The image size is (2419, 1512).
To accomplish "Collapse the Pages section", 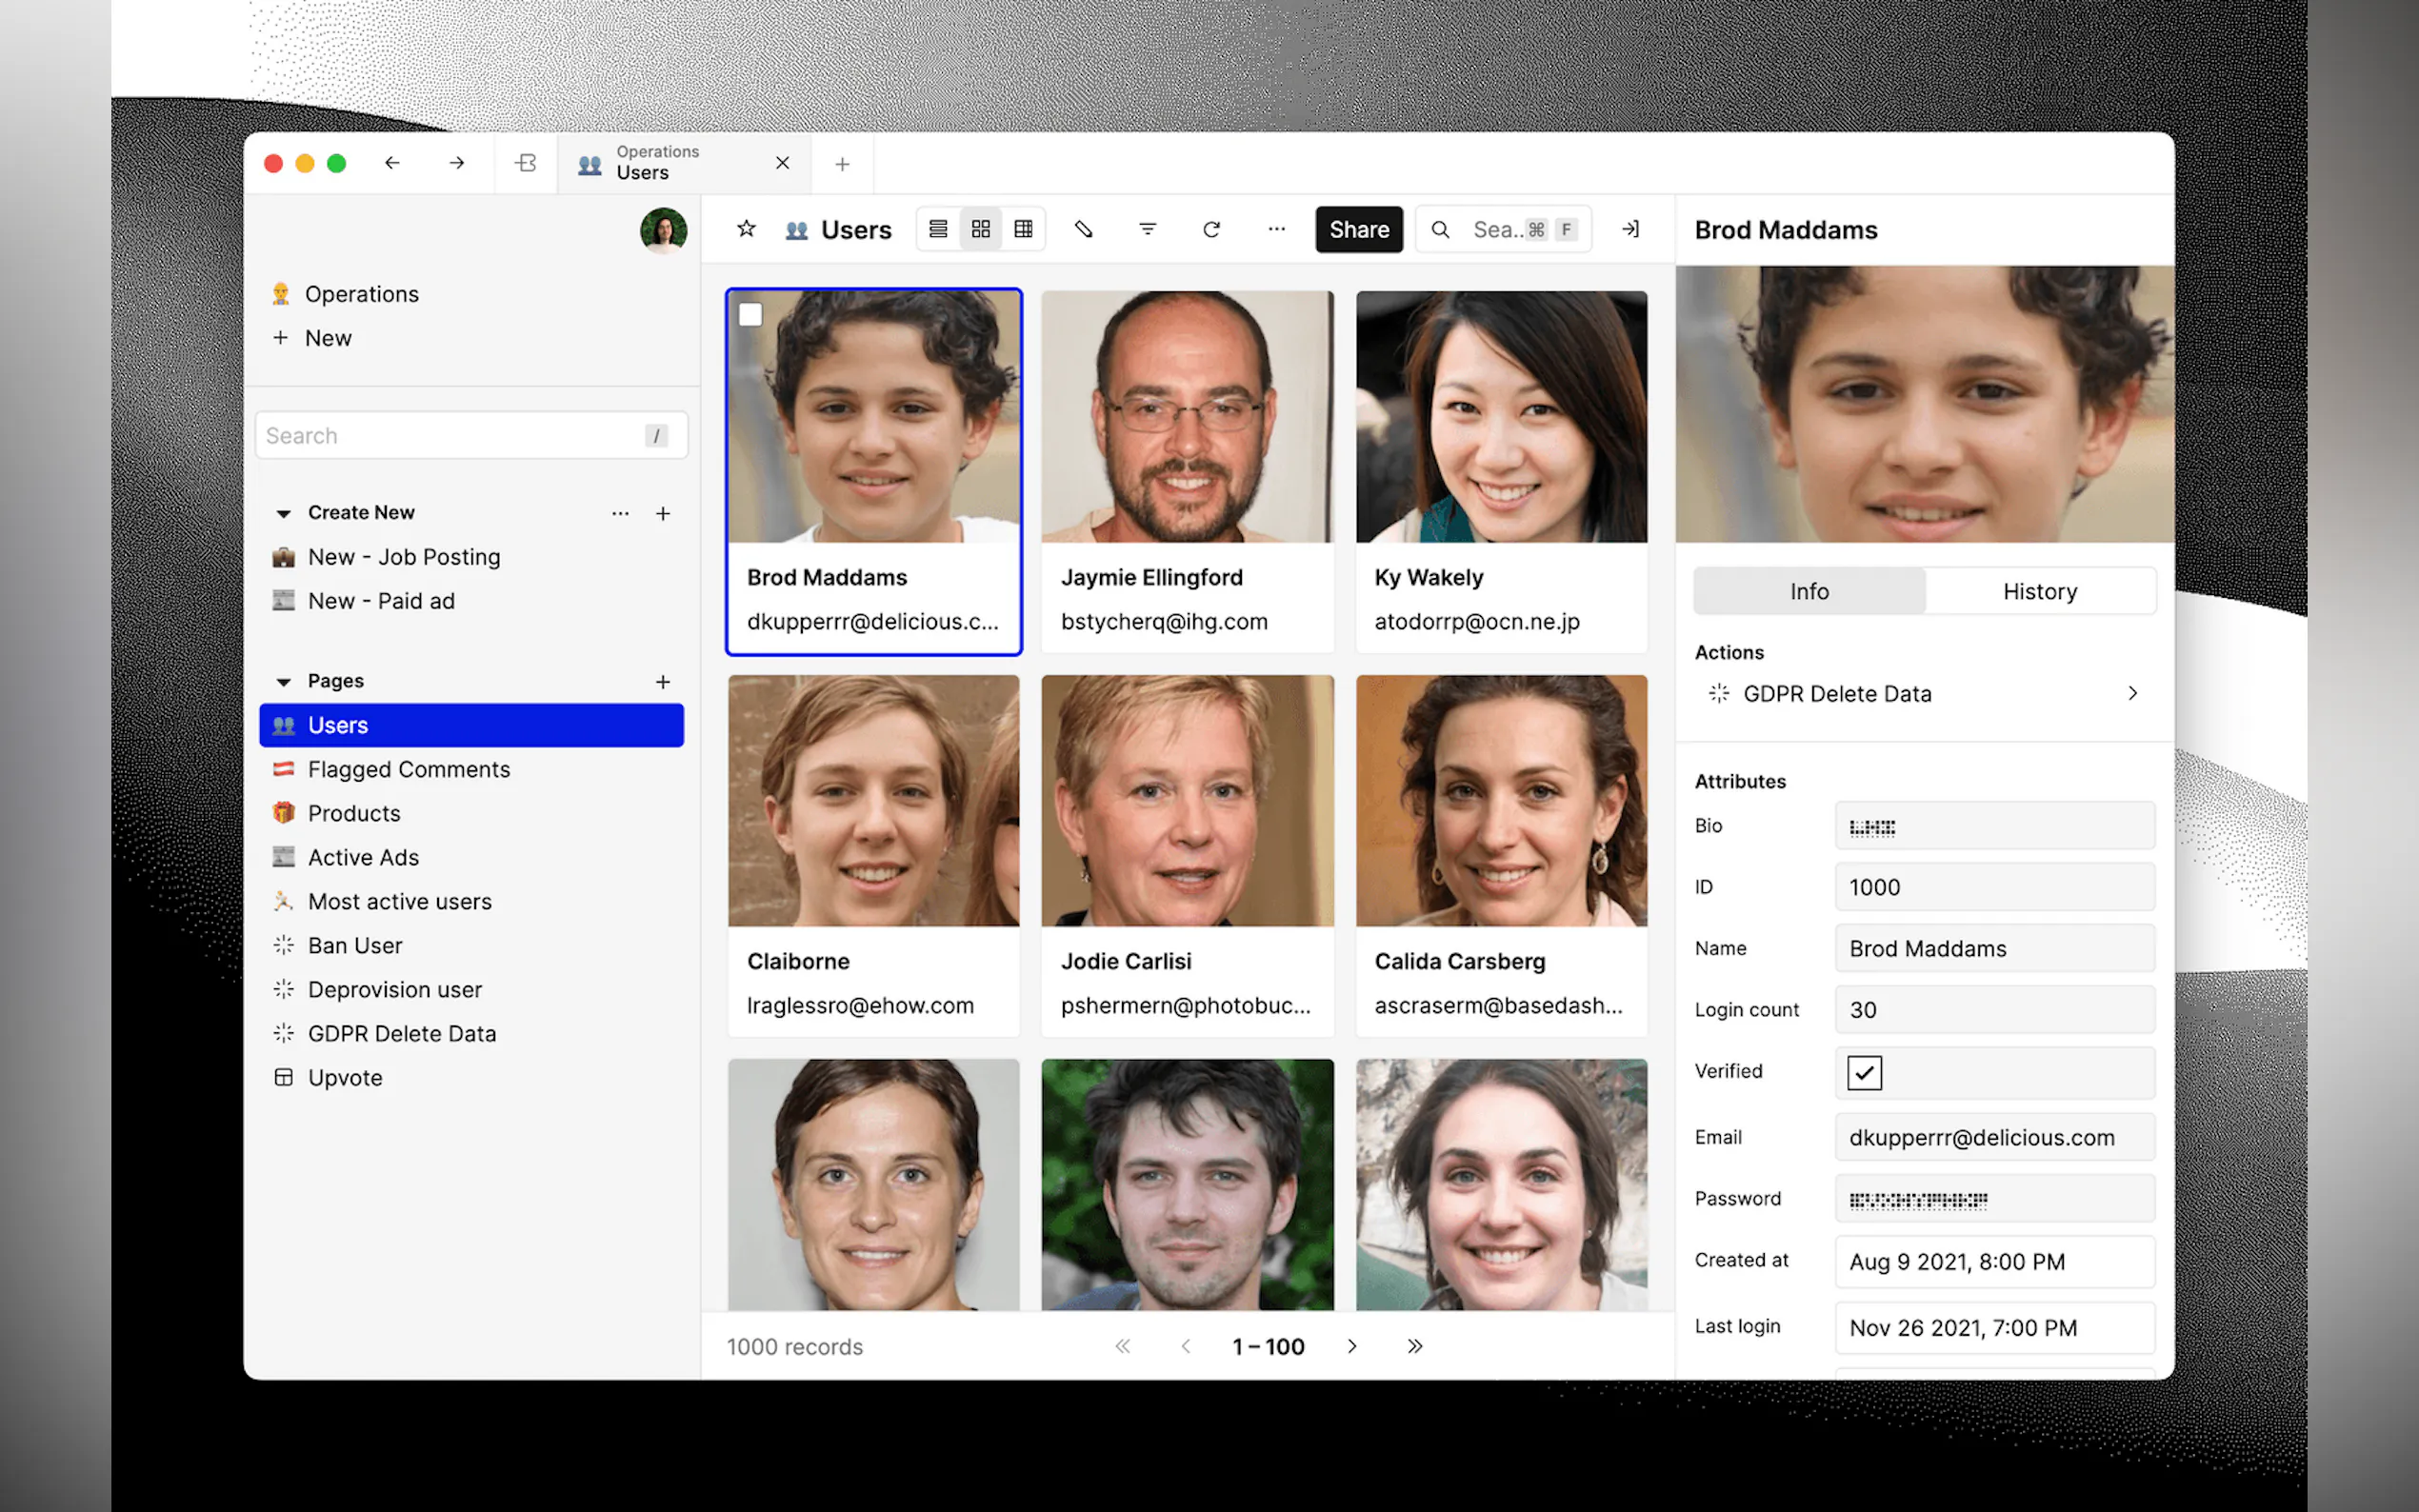I will (283, 682).
